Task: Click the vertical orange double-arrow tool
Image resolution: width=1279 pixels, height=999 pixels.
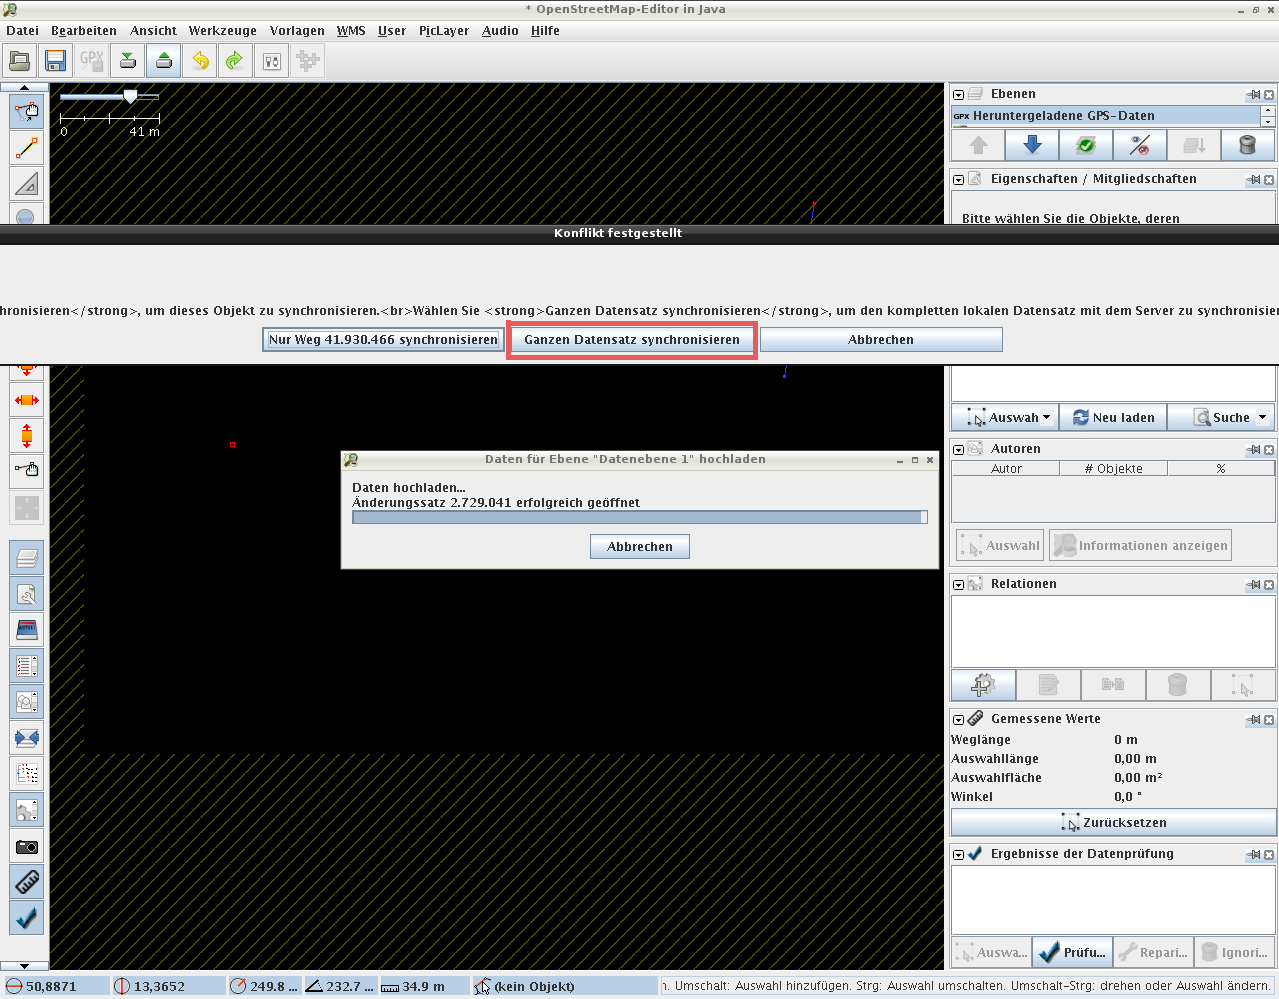Action: 27,436
